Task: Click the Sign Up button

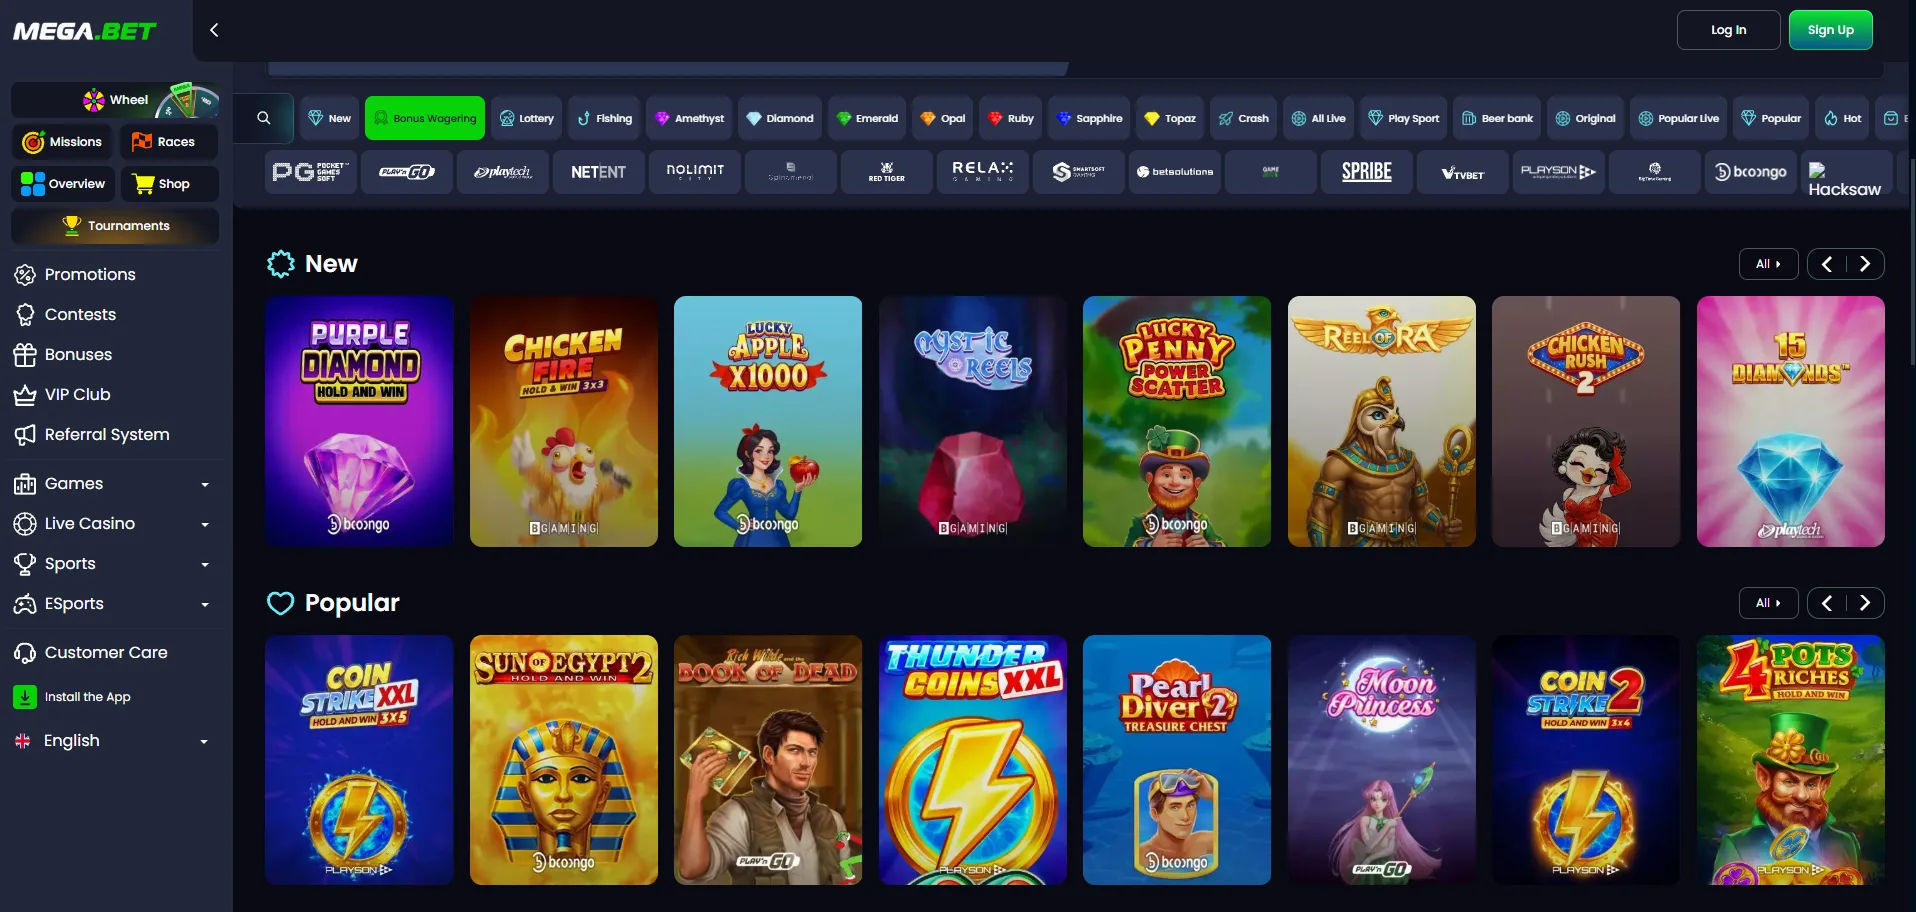Action: click(1830, 30)
